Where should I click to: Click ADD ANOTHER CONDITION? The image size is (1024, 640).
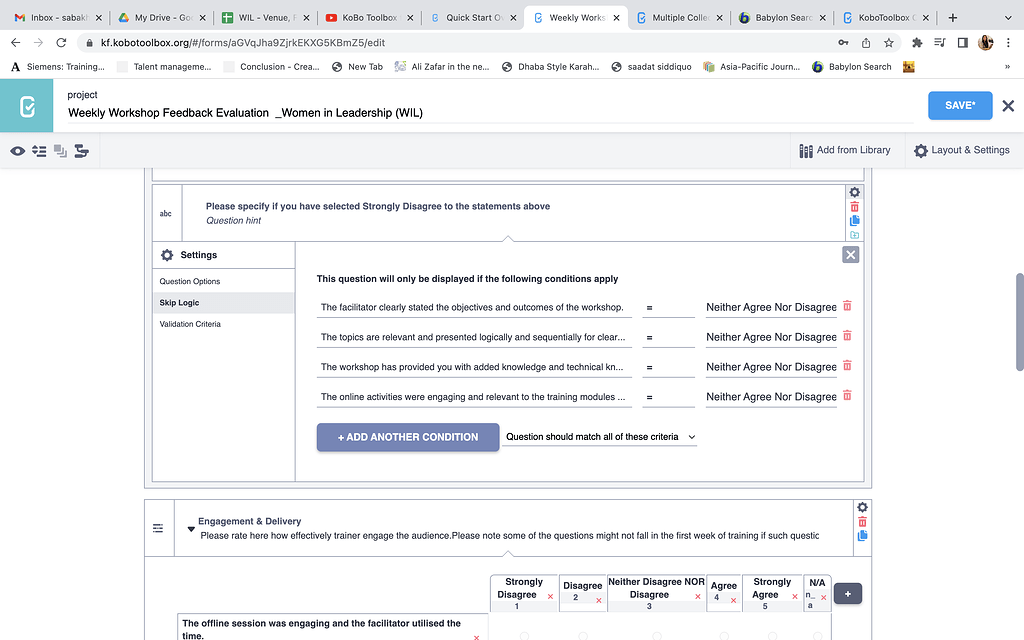[407, 437]
